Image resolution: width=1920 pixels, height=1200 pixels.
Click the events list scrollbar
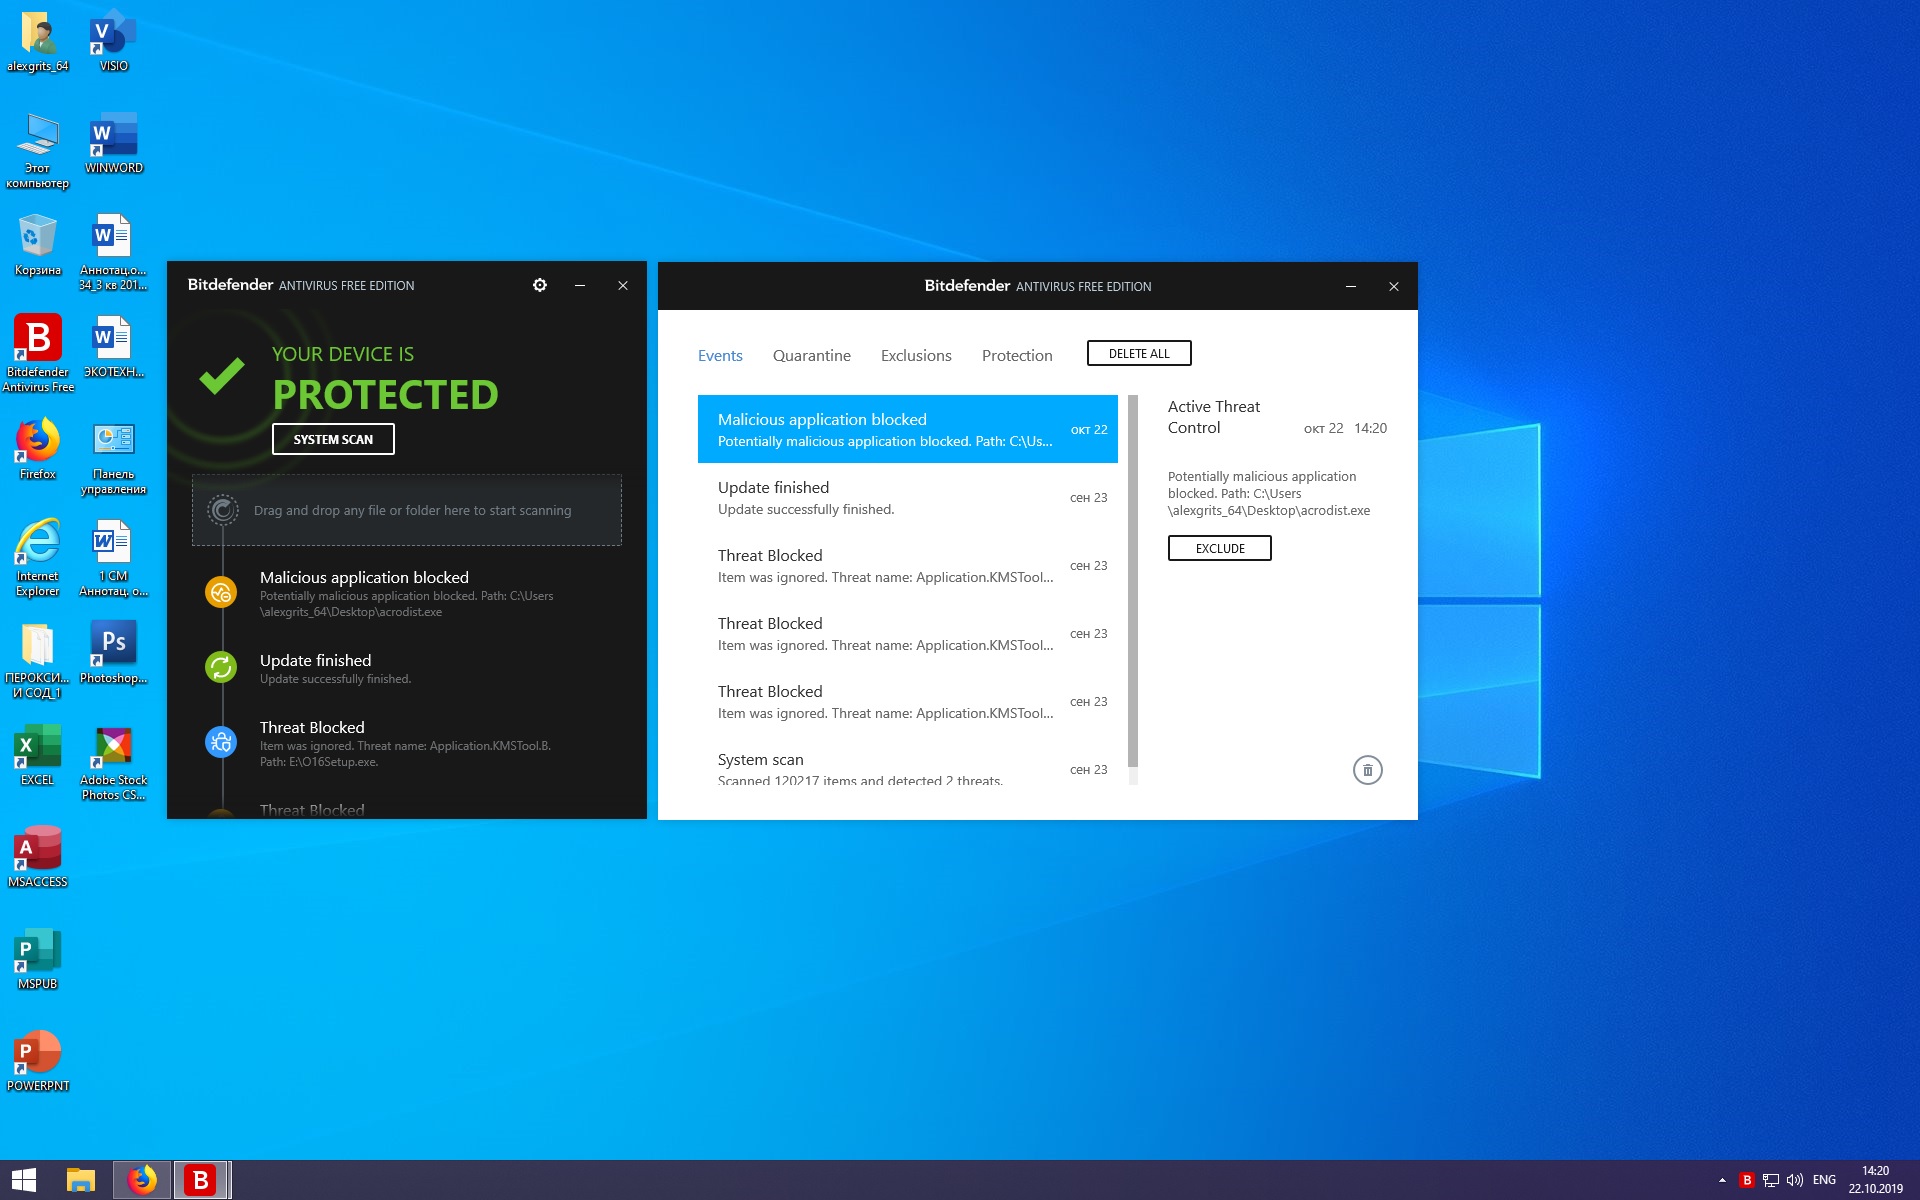click(x=1133, y=580)
